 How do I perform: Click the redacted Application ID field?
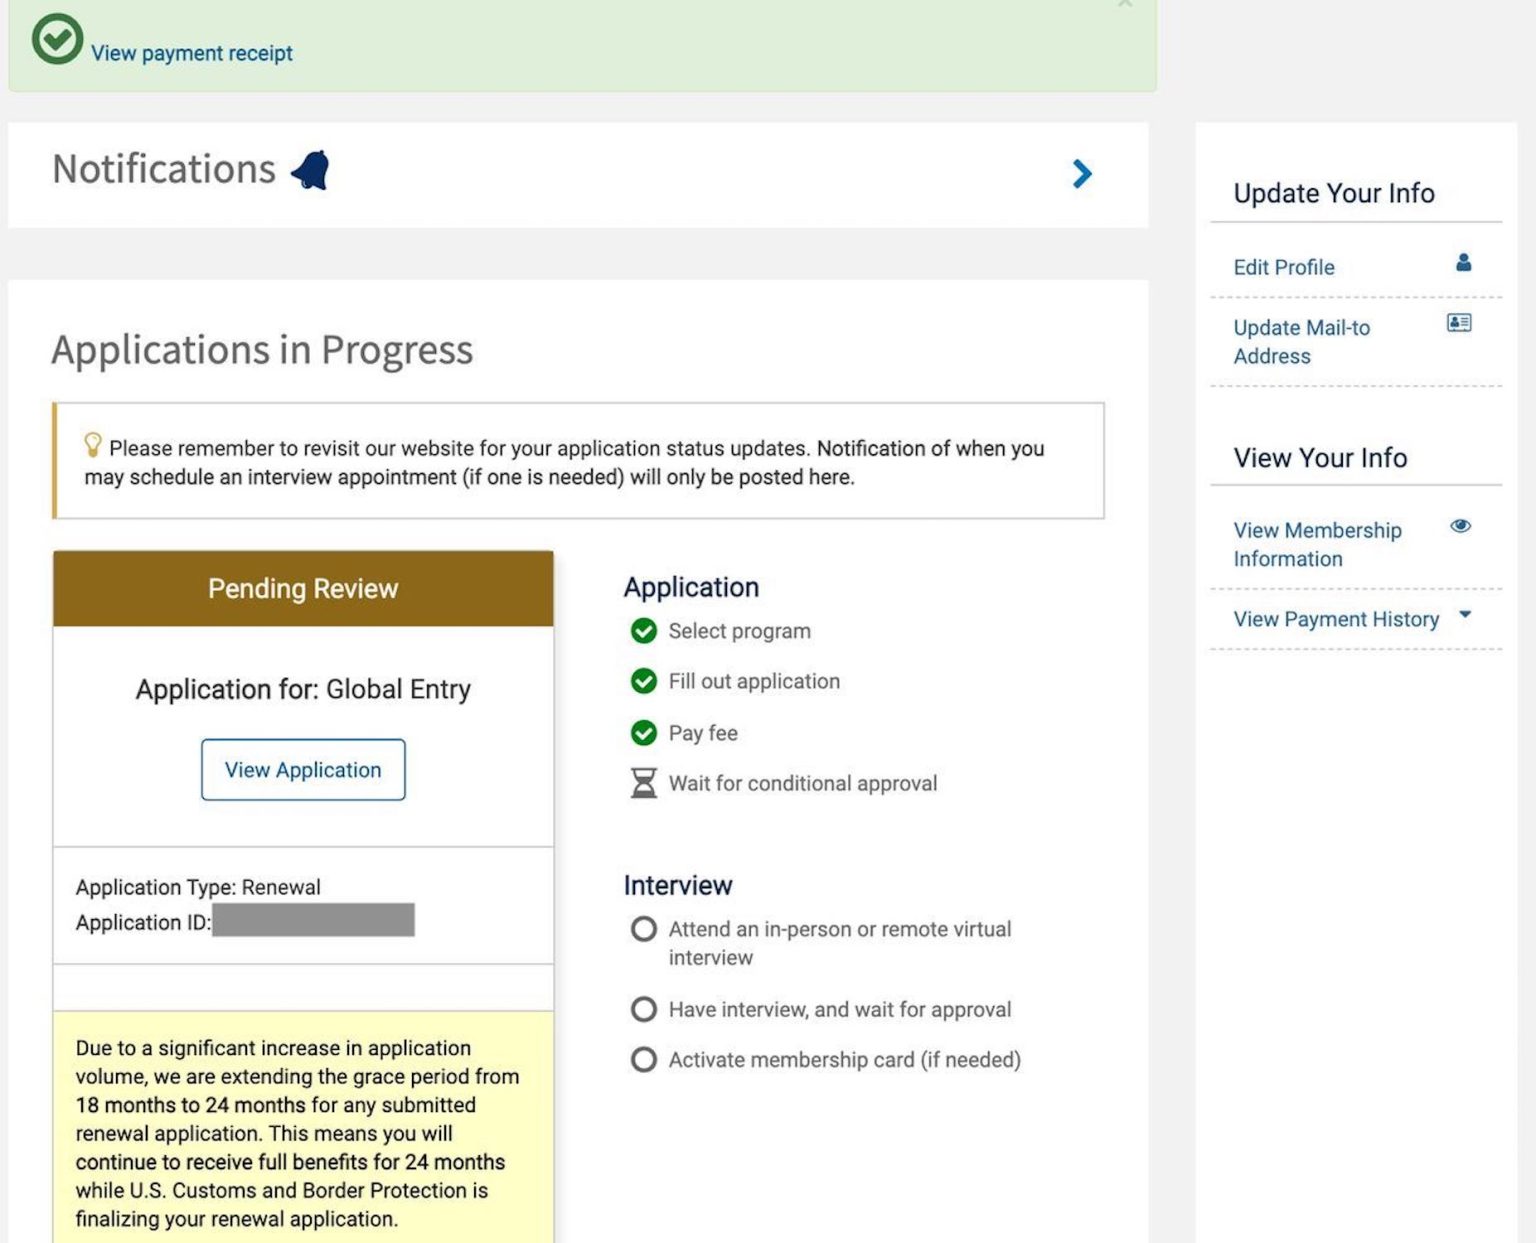[313, 920]
